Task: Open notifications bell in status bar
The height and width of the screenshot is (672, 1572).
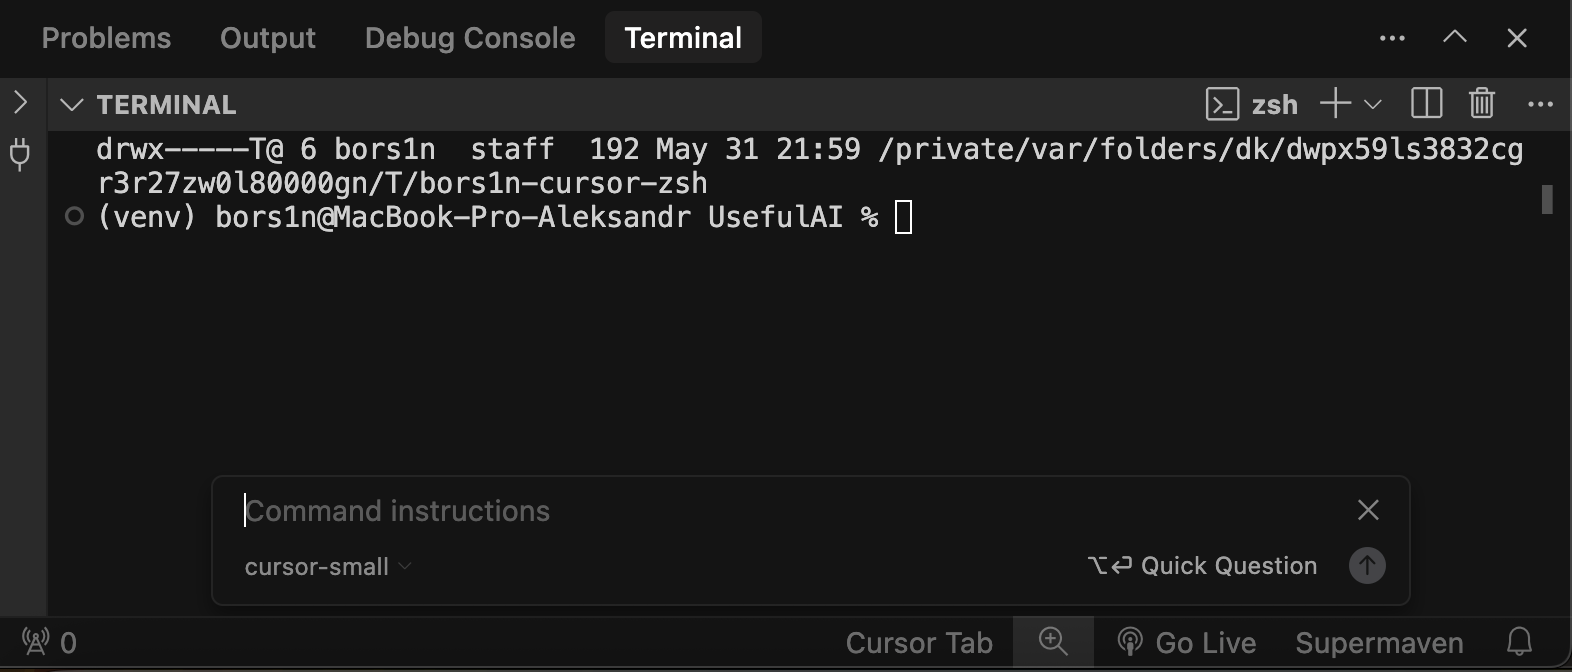Action: click(x=1519, y=641)
